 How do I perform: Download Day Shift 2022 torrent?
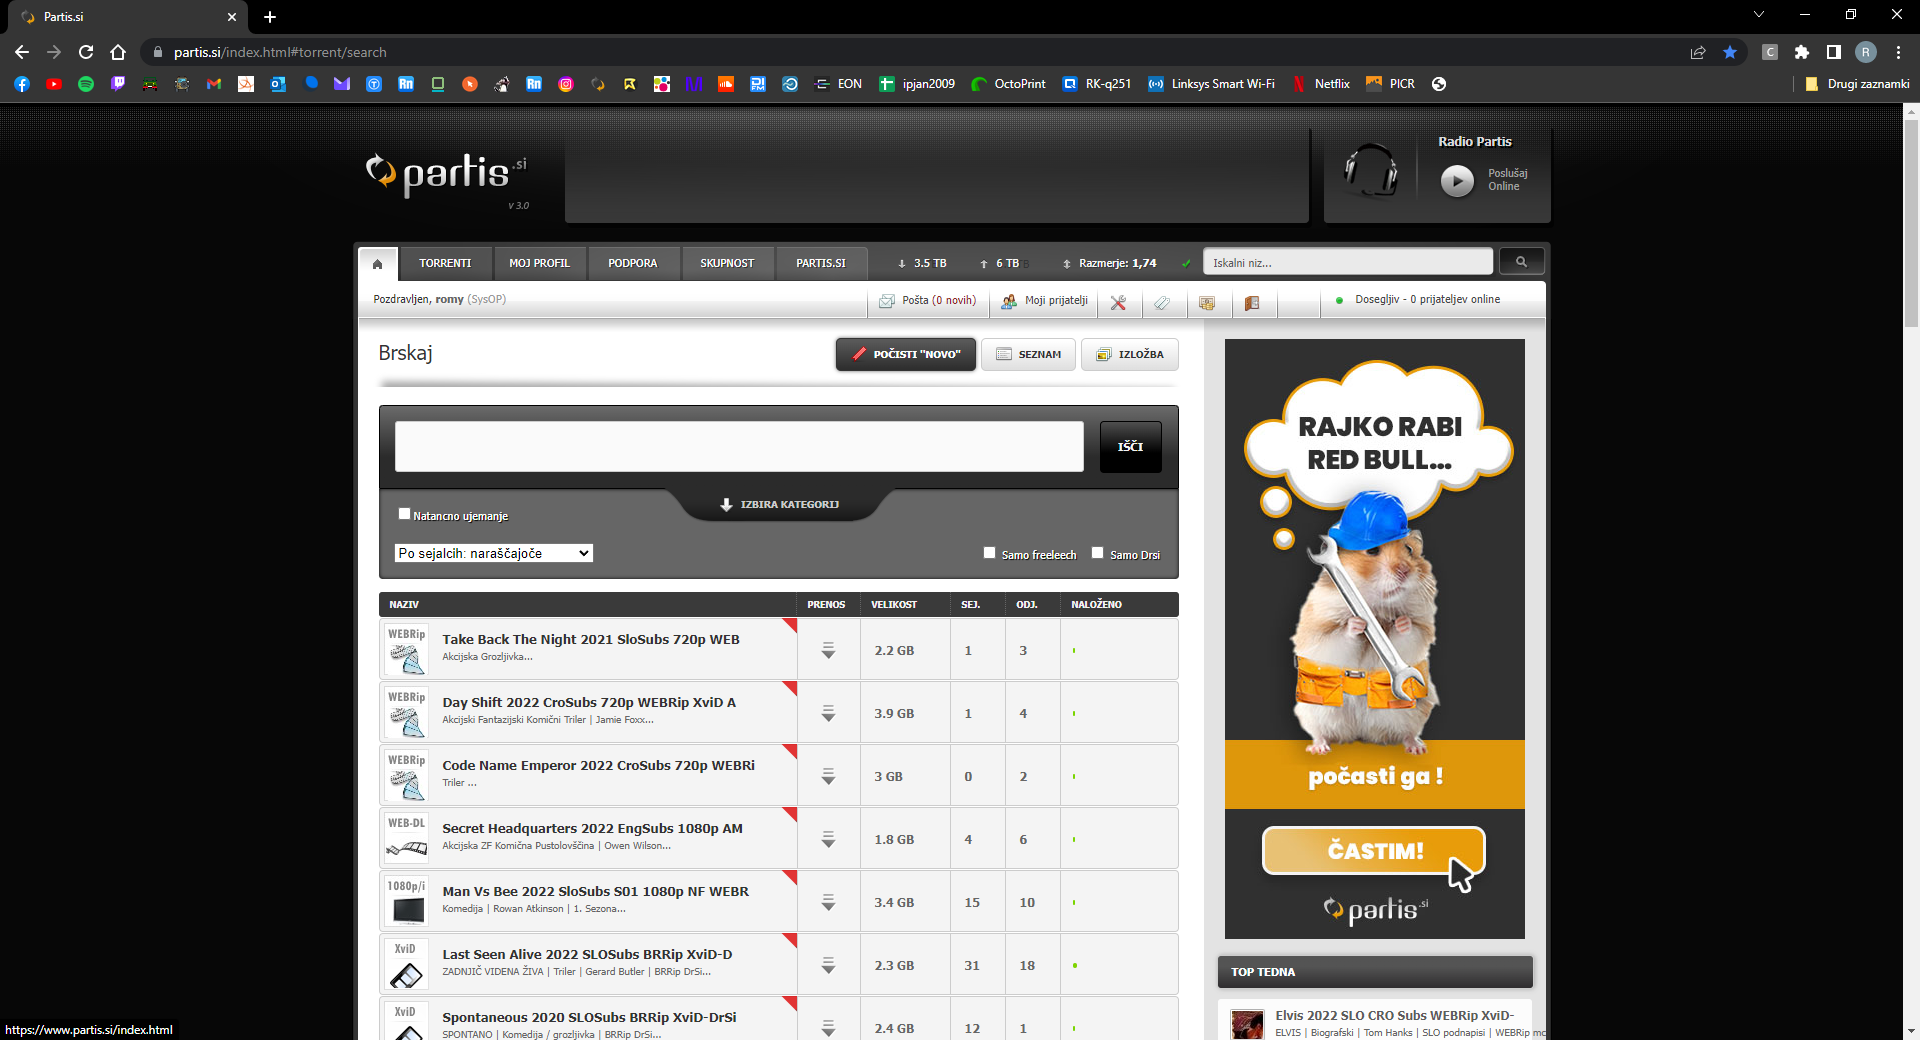point(828,713)
